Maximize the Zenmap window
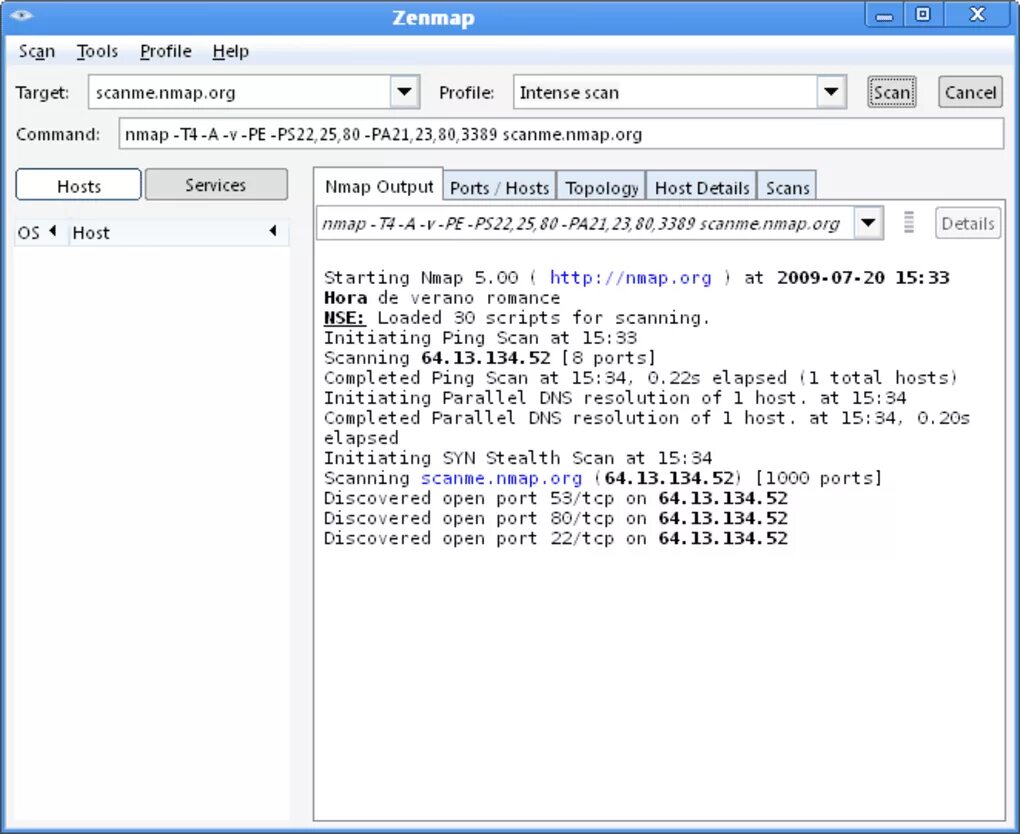Viewport: 1020px width, 834px height. (x=922, y=14)
